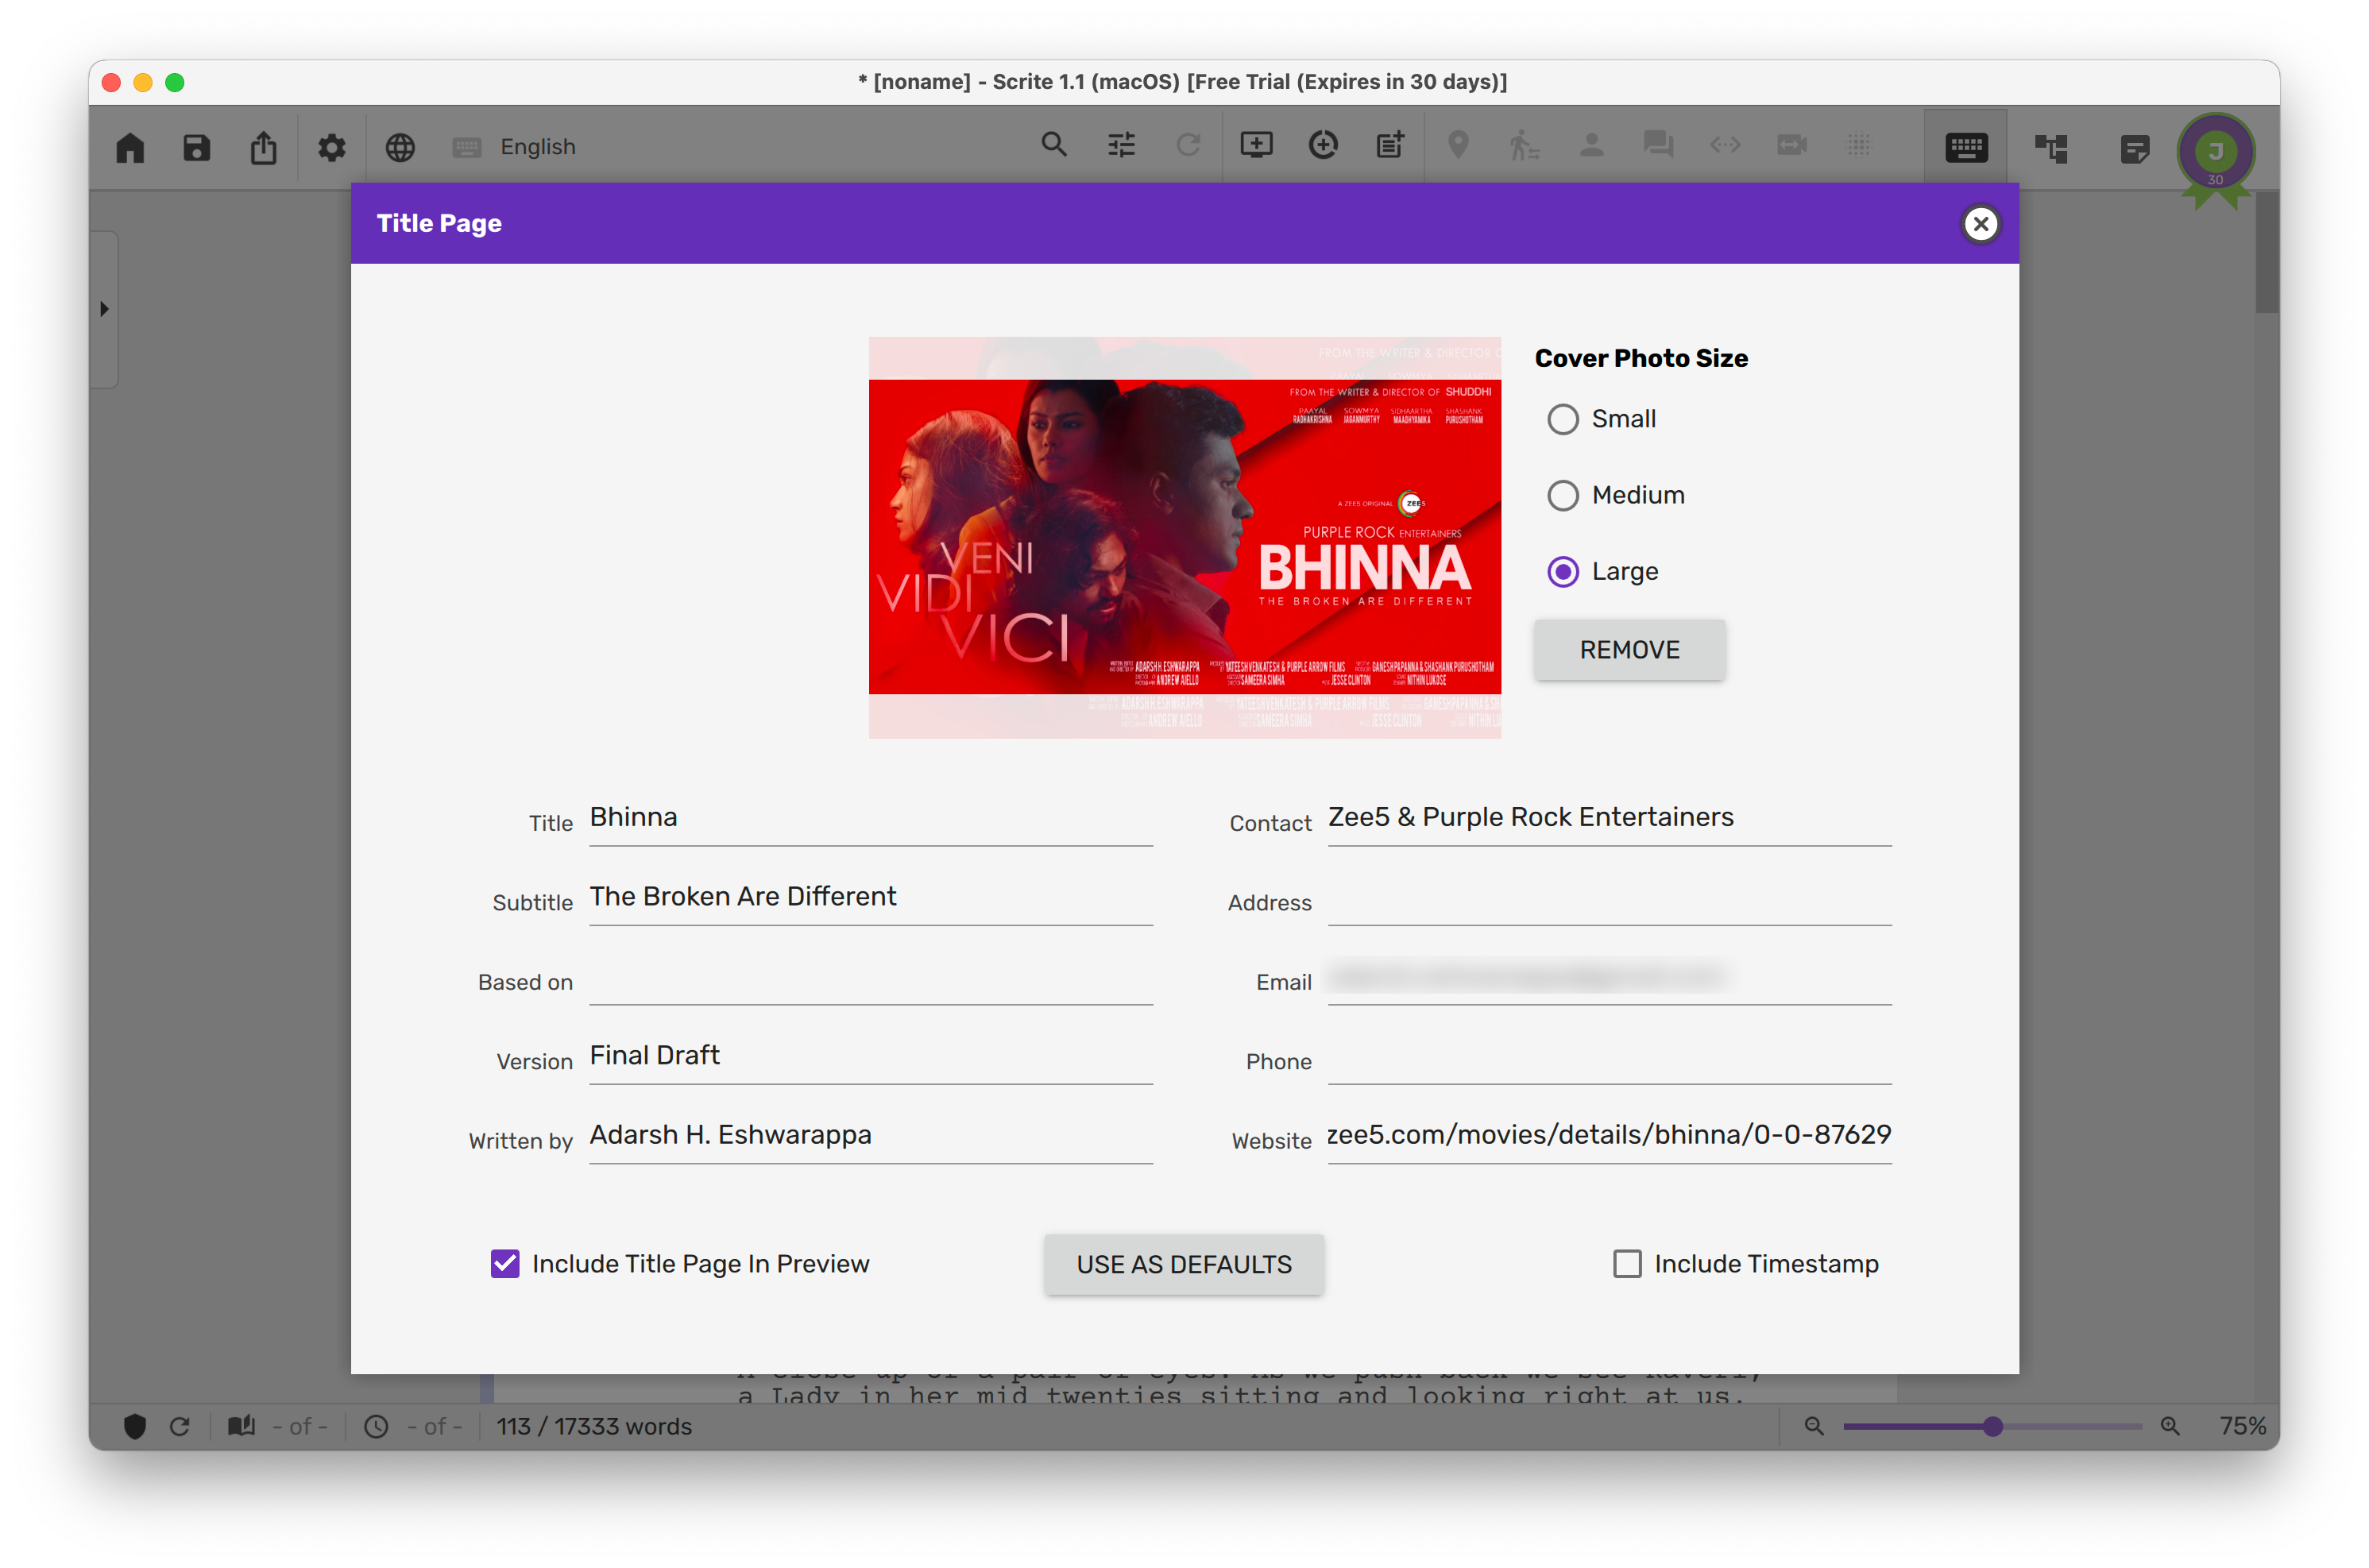Click the circled plus act-break icon
This screenshot has width=2369, height=1568.
click(1323, 145)
